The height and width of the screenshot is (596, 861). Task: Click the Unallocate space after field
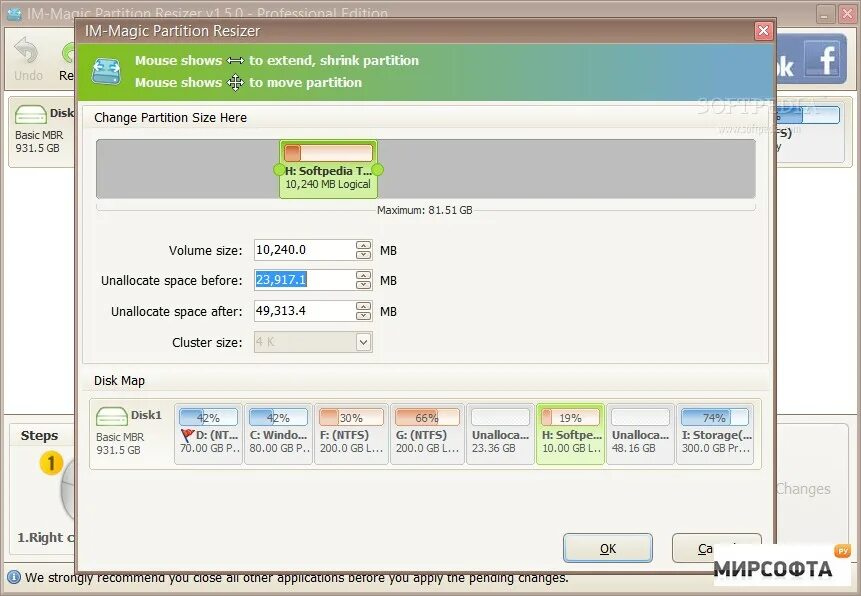(x=305, y=311)
